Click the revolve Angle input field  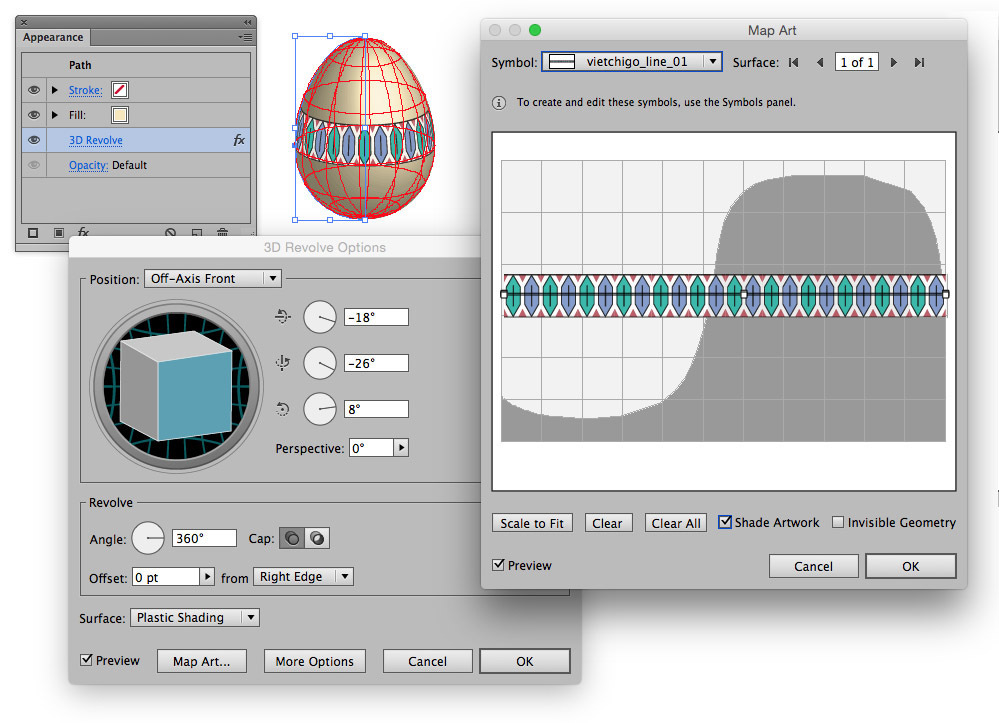(x=204, y=538)
